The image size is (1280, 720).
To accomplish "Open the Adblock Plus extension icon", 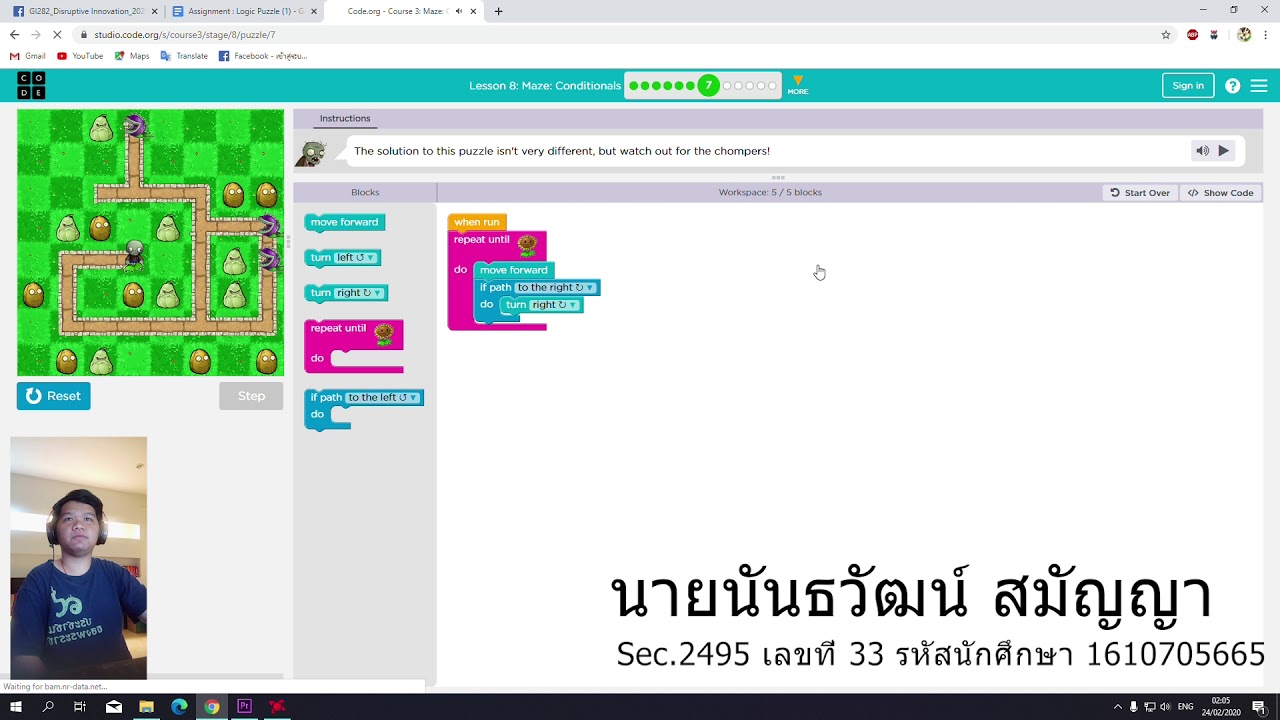I will 1192,34.
